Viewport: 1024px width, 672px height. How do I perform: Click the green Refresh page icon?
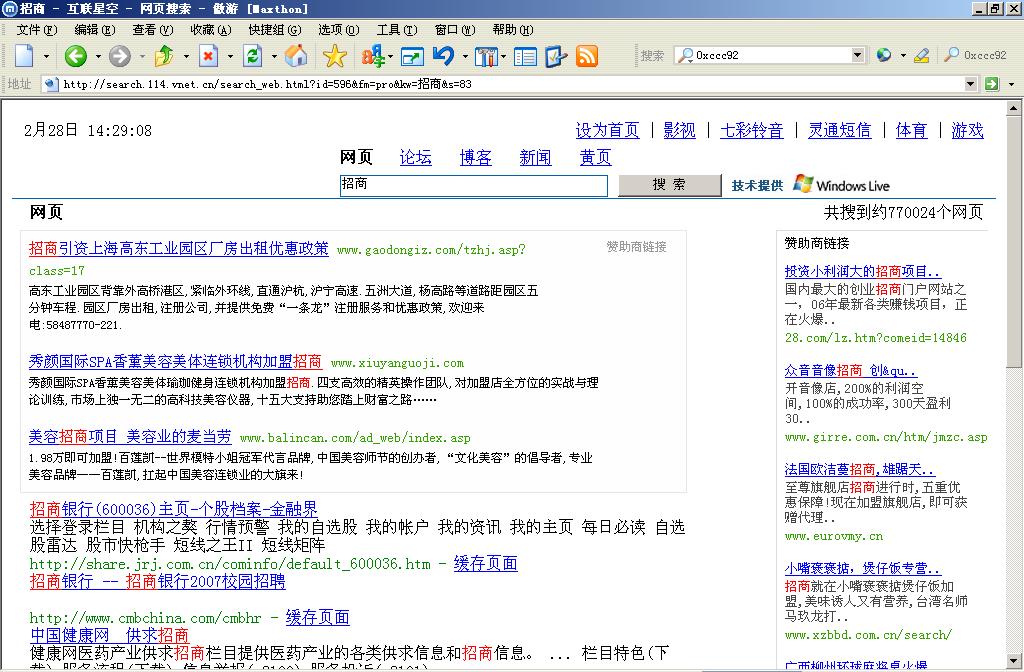253,56
